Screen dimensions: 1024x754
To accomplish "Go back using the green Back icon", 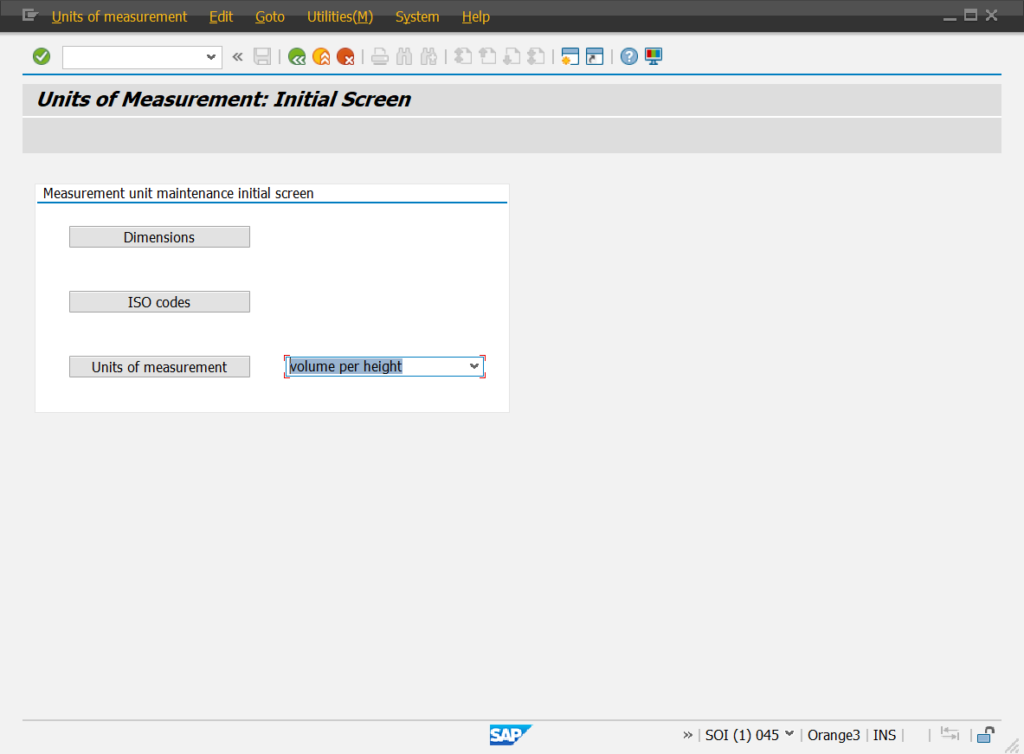I will tap(297, 57).
